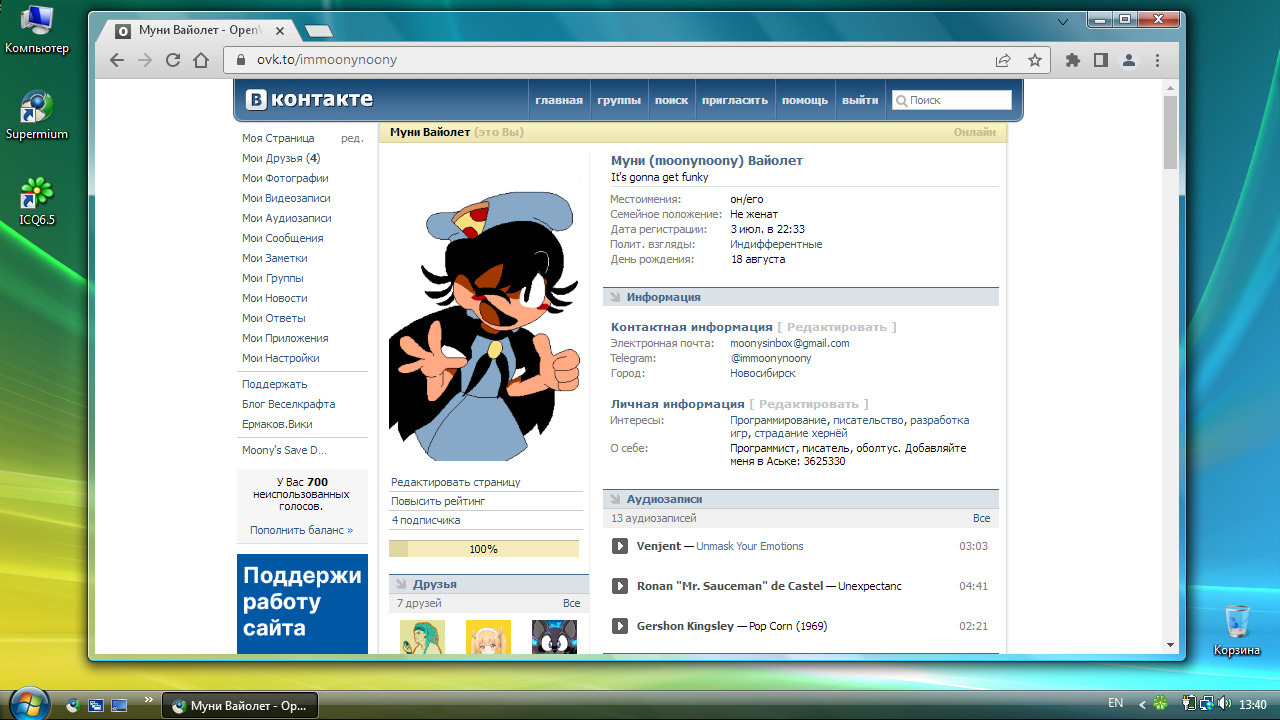Screen dimensions: 1280x720
Task: Open the share icon in the address bar
Action: click(1003, 60)
